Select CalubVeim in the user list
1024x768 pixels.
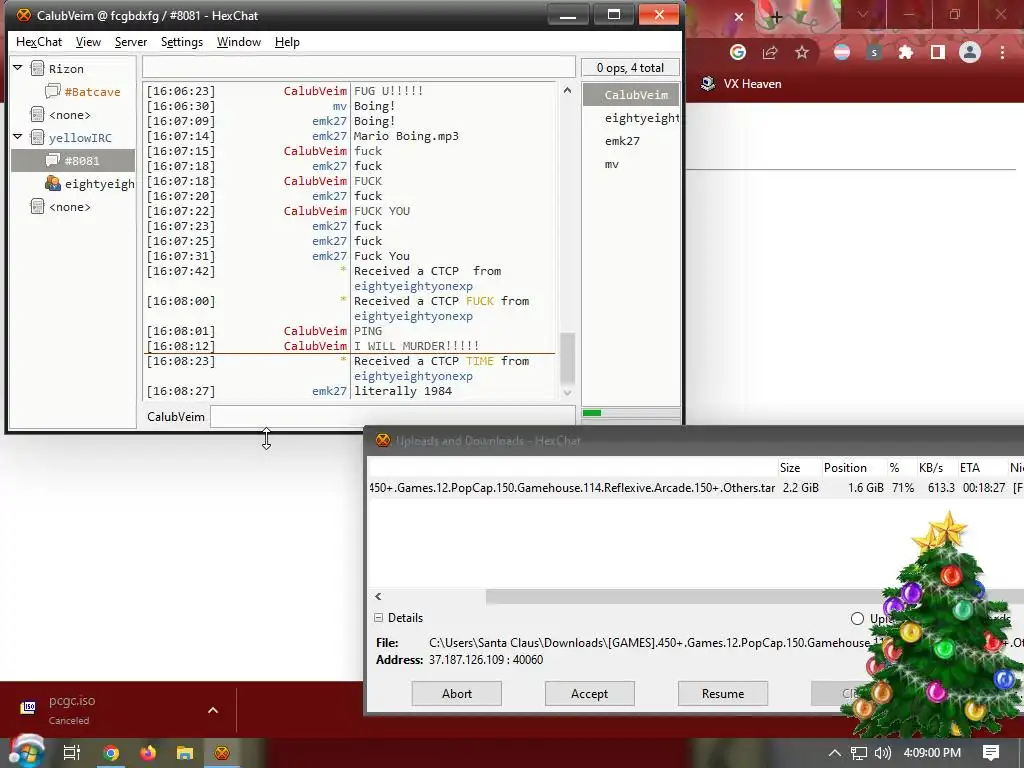coord(631,95)
